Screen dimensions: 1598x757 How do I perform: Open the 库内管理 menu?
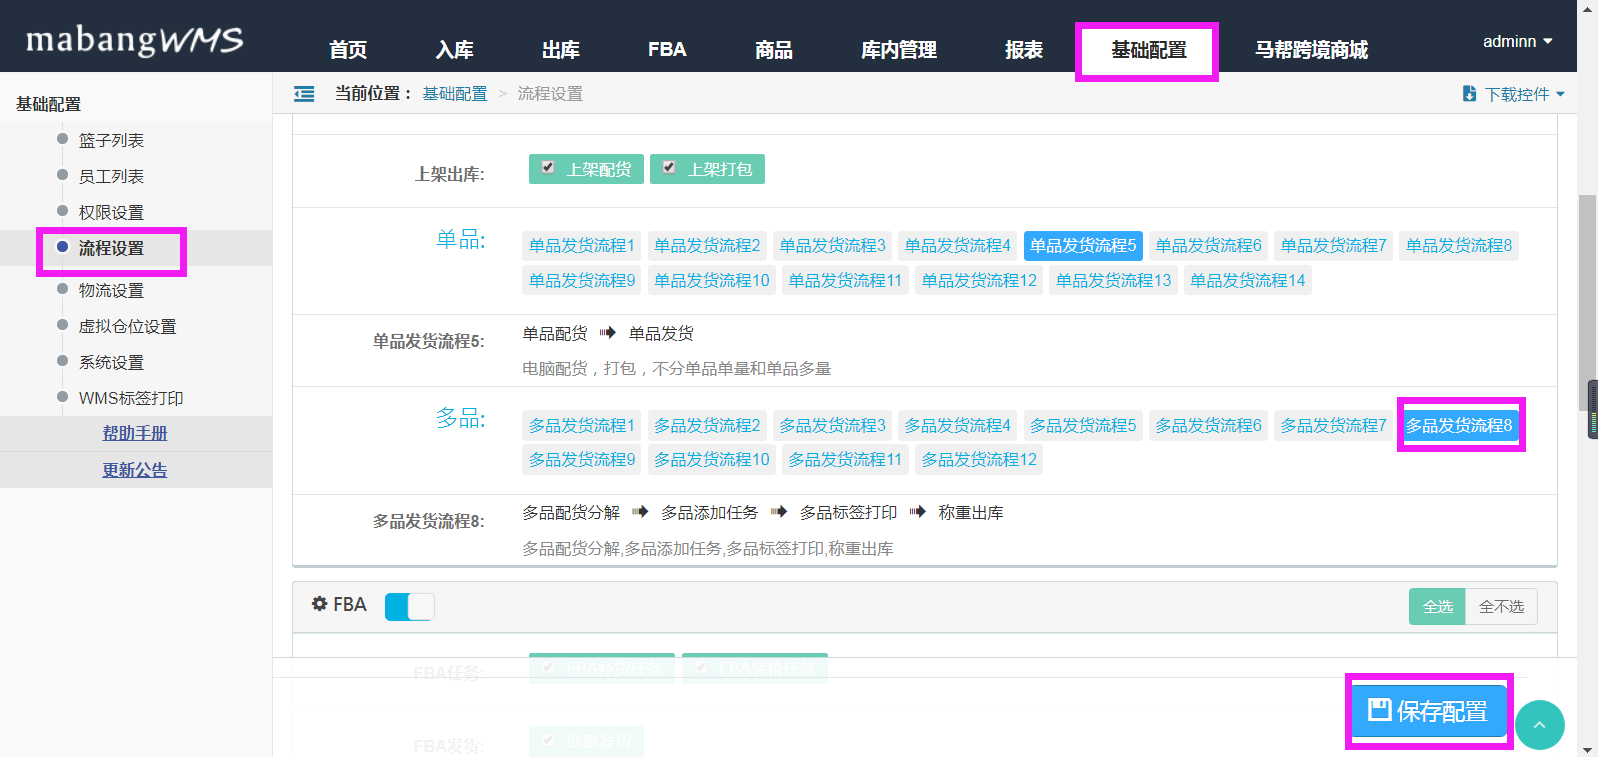point(899,50)
